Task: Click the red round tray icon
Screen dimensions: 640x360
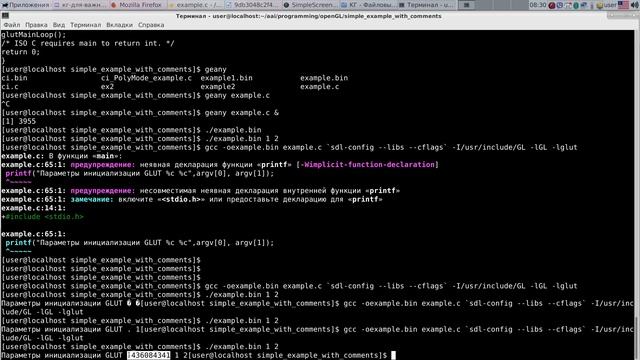Action: click(552, 5)
